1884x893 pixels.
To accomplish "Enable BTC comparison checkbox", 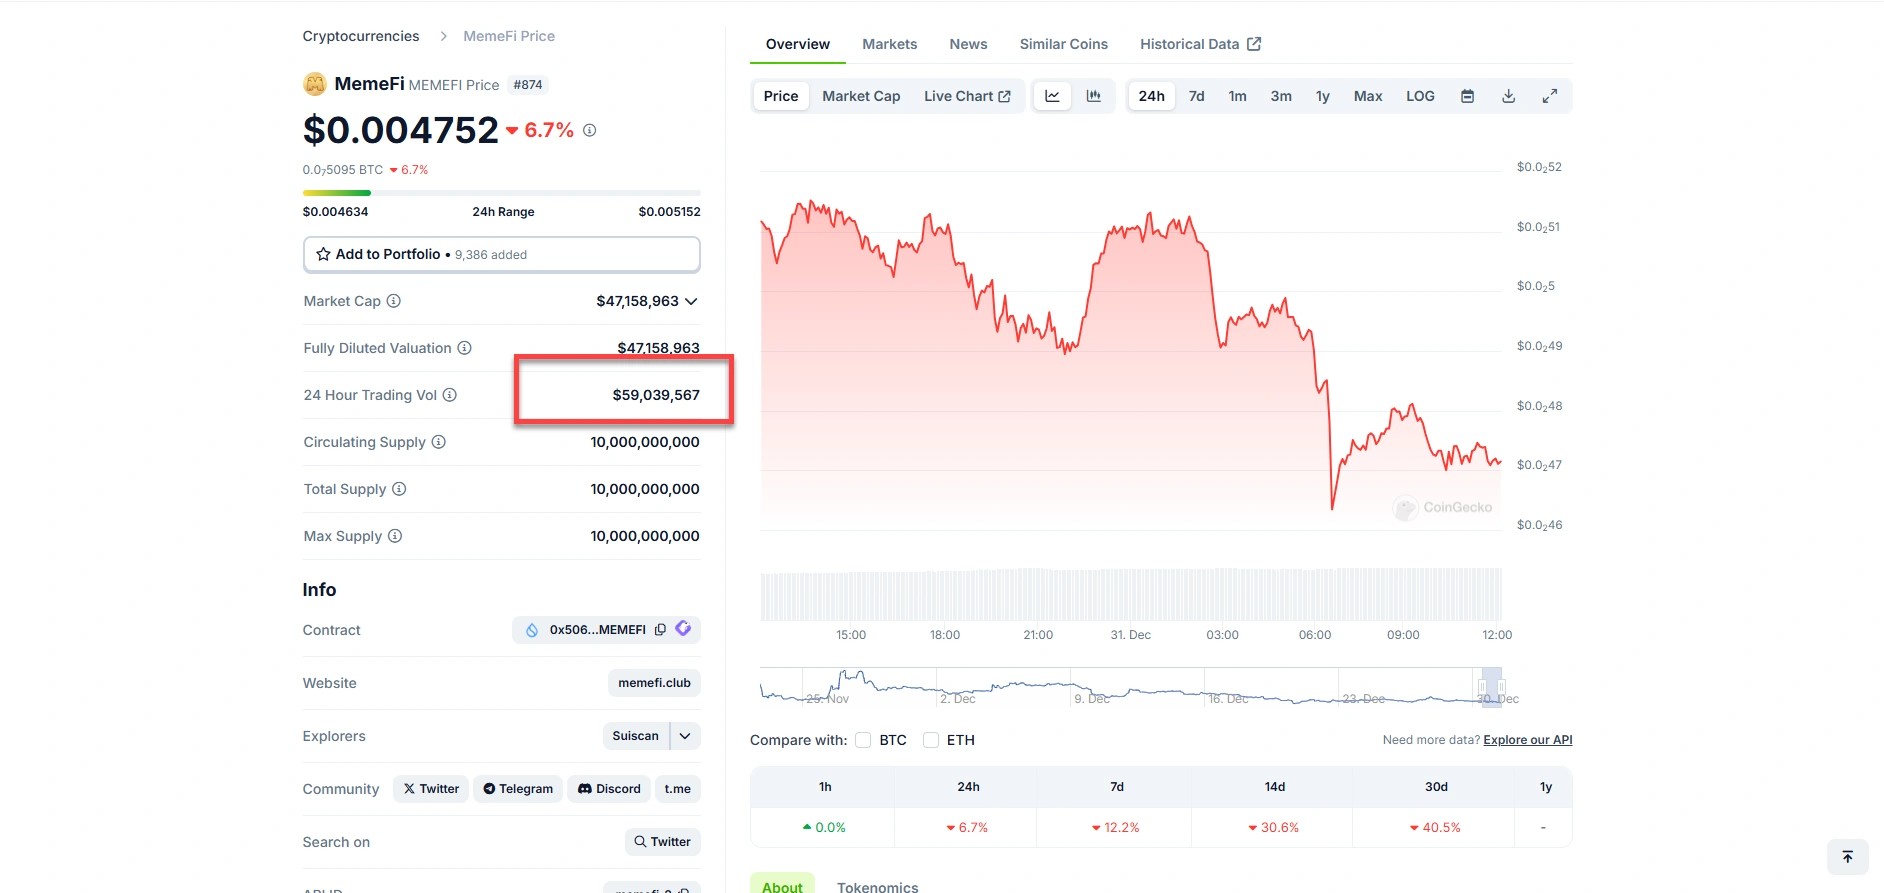I will tap(863, 740).
